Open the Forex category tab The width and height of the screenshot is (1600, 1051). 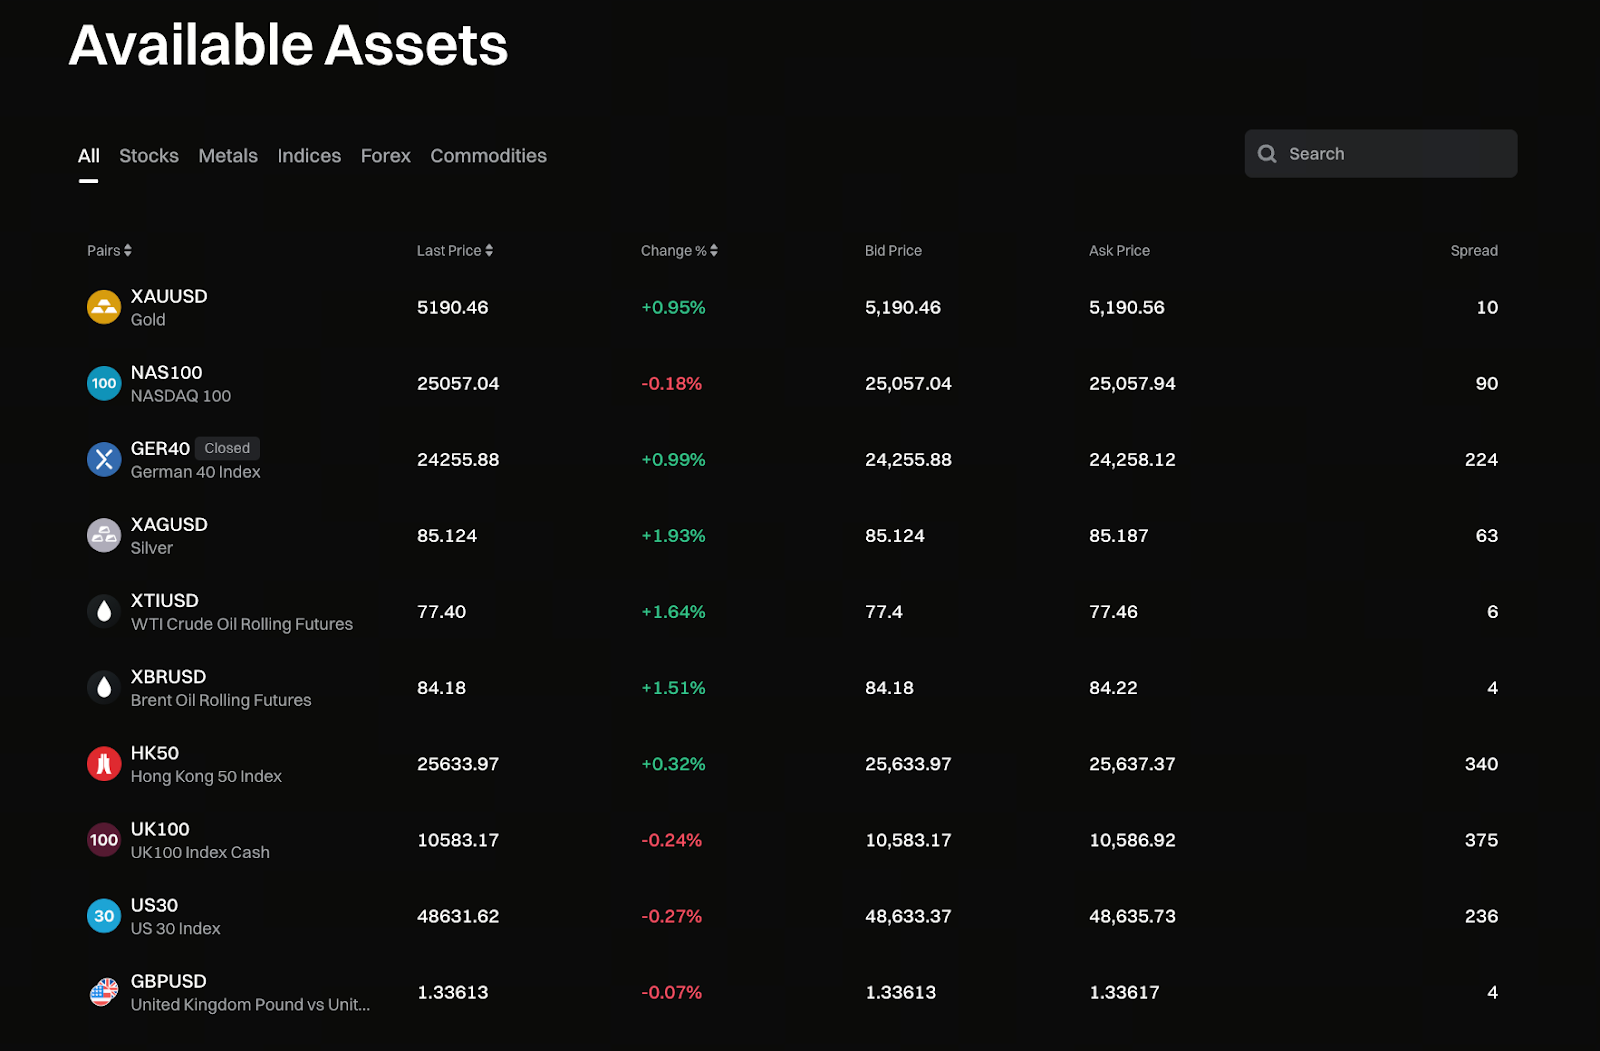[x=385, y=156]
